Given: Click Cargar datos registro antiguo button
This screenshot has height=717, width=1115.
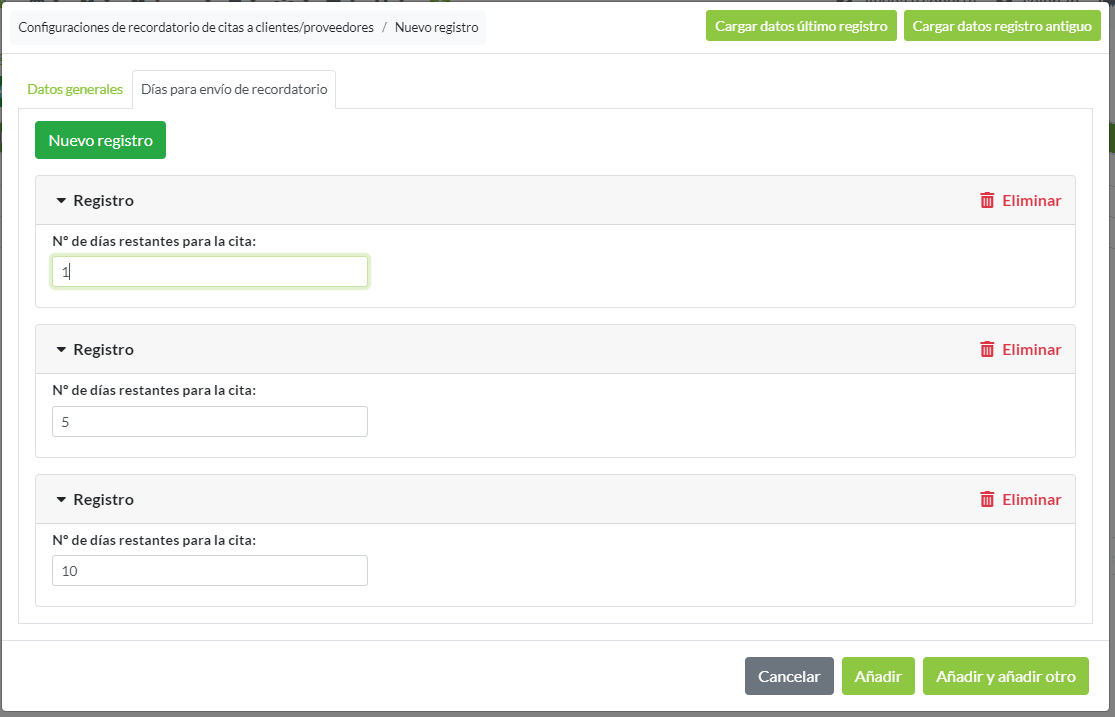Looking at the screenshot, I should [1002, 26].
